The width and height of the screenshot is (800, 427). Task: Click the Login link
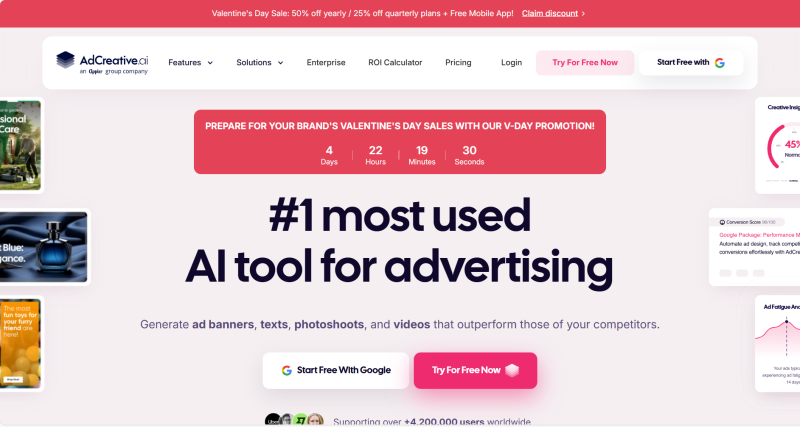click(511, 62)
